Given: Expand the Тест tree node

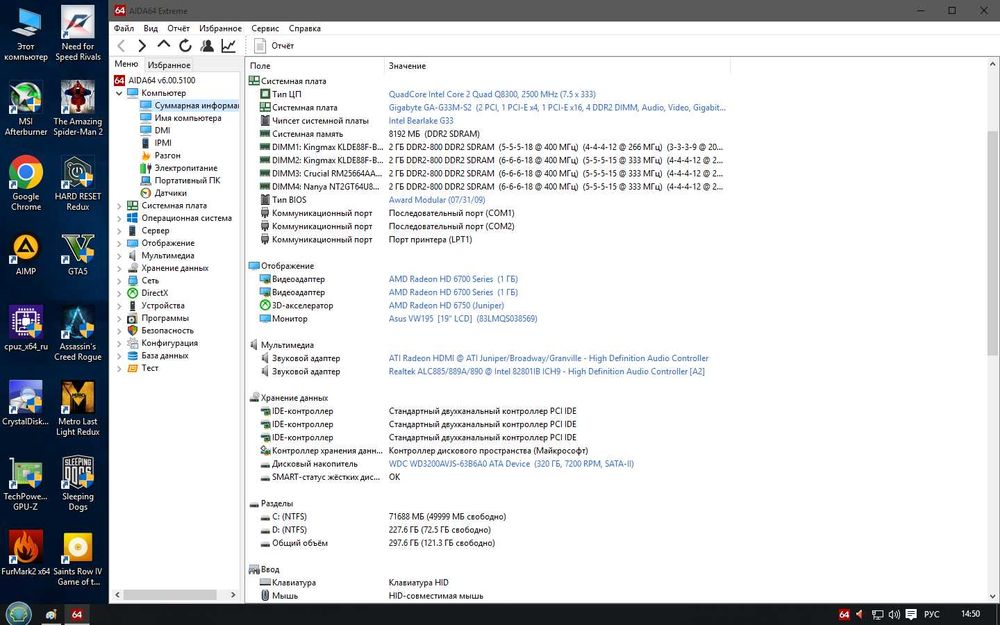Looking at the screenshot, I should tap(119, 368).
